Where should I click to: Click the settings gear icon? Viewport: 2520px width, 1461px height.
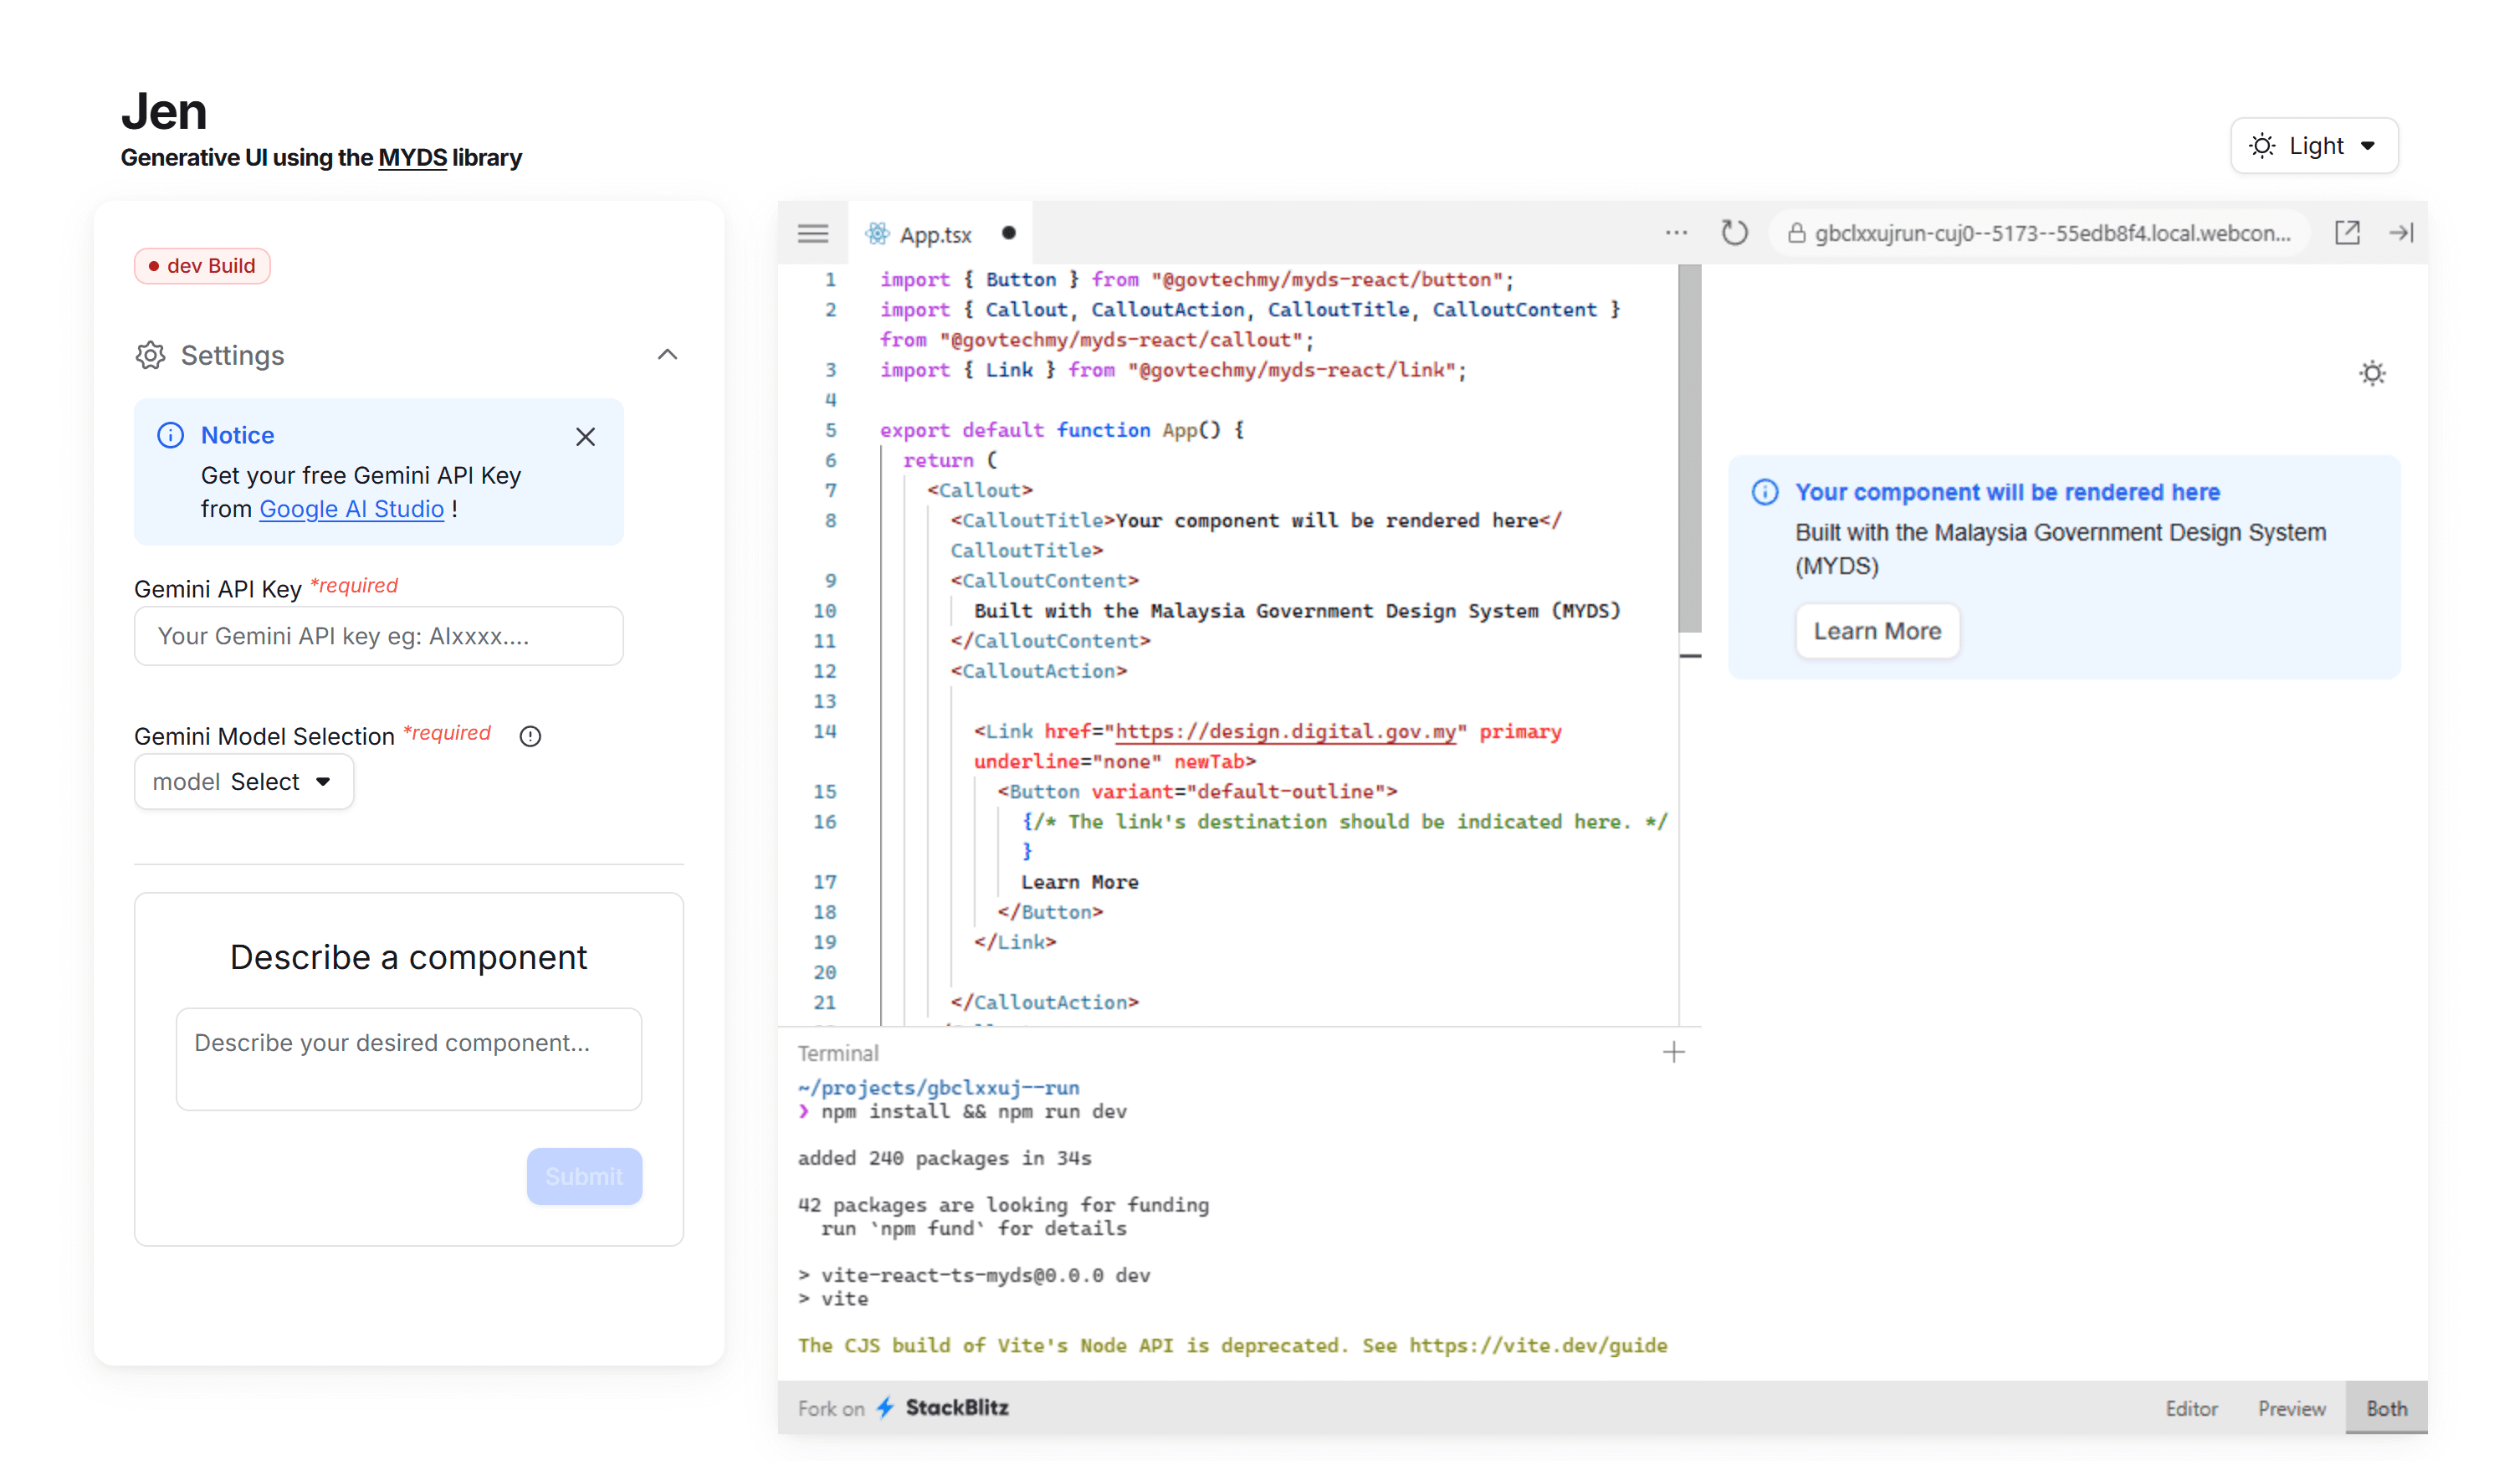coord(151,355)
